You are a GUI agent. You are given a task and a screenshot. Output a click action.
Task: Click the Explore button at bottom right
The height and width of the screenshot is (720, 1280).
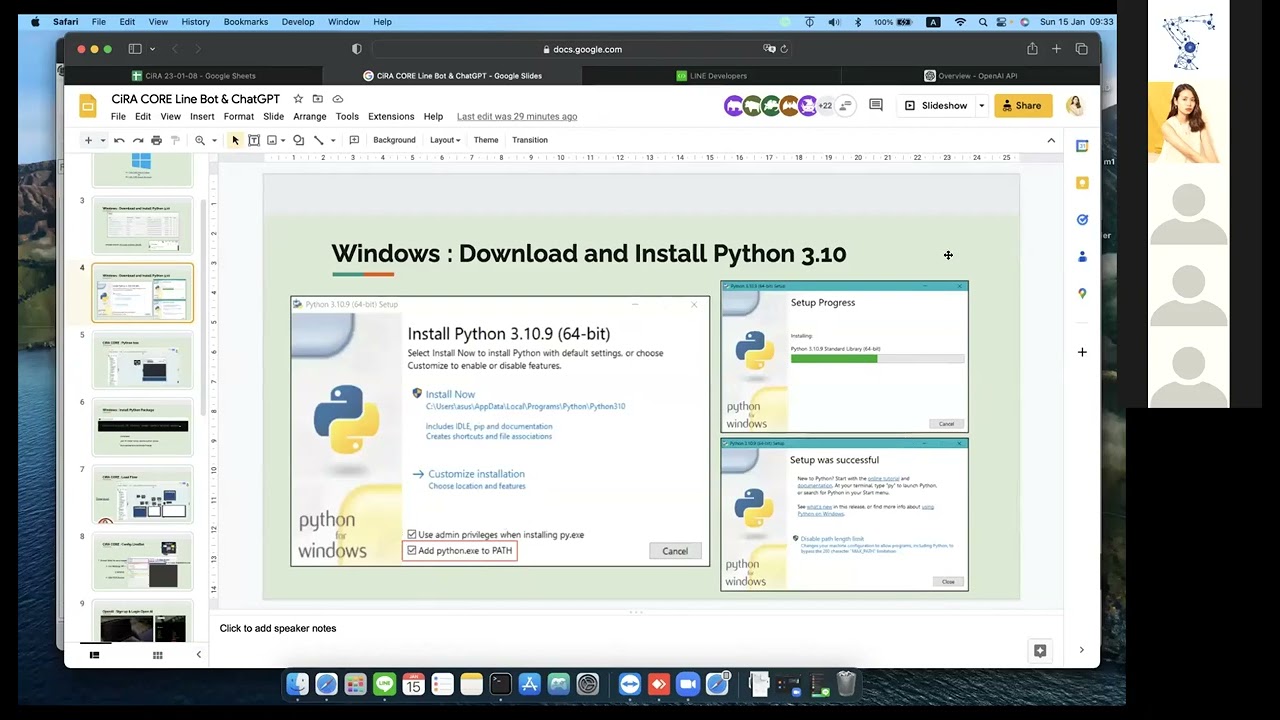pyautogui.click(x=1040, y=651)
